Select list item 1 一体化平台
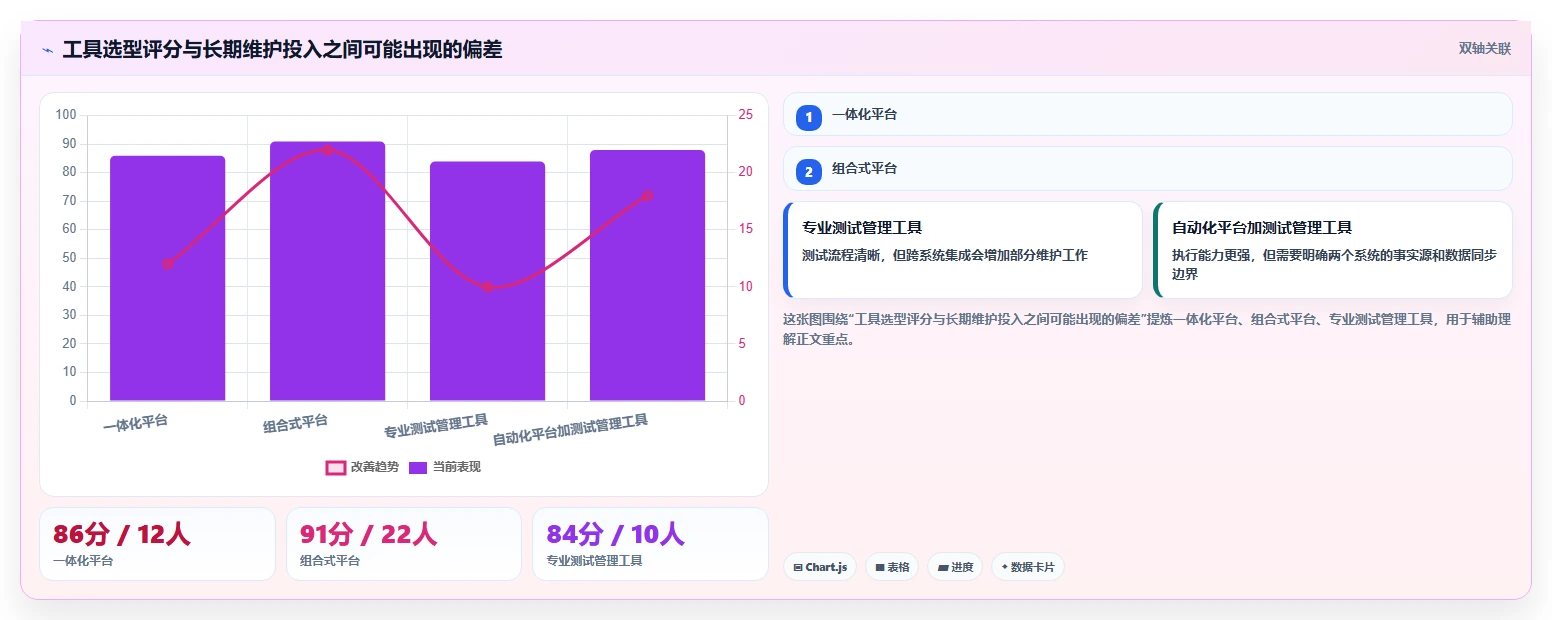This screenshot has width=1552, height=620. [x=1147, y=114]
